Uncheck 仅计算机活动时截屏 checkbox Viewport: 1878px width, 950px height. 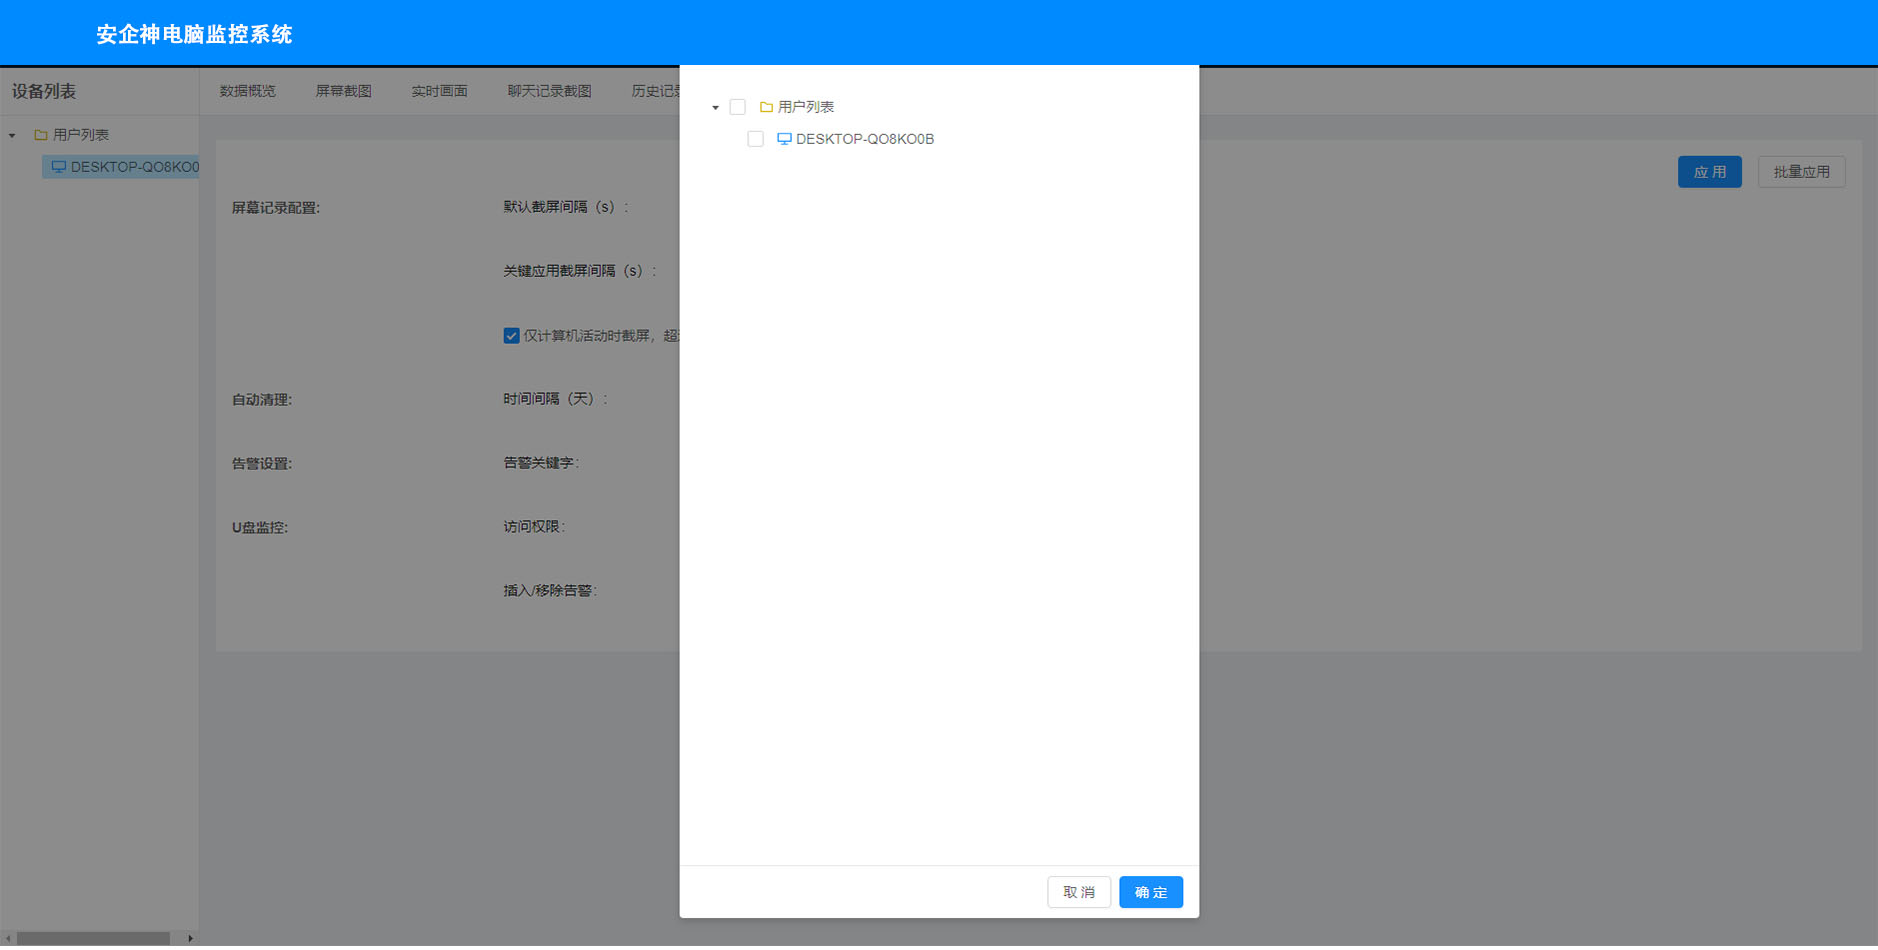pos(511,336)
